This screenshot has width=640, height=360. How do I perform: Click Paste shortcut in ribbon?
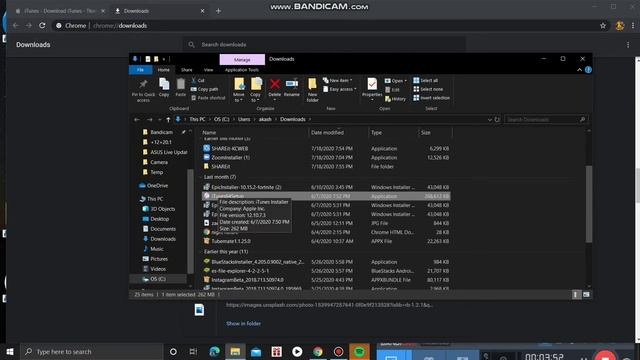(208, 98)
